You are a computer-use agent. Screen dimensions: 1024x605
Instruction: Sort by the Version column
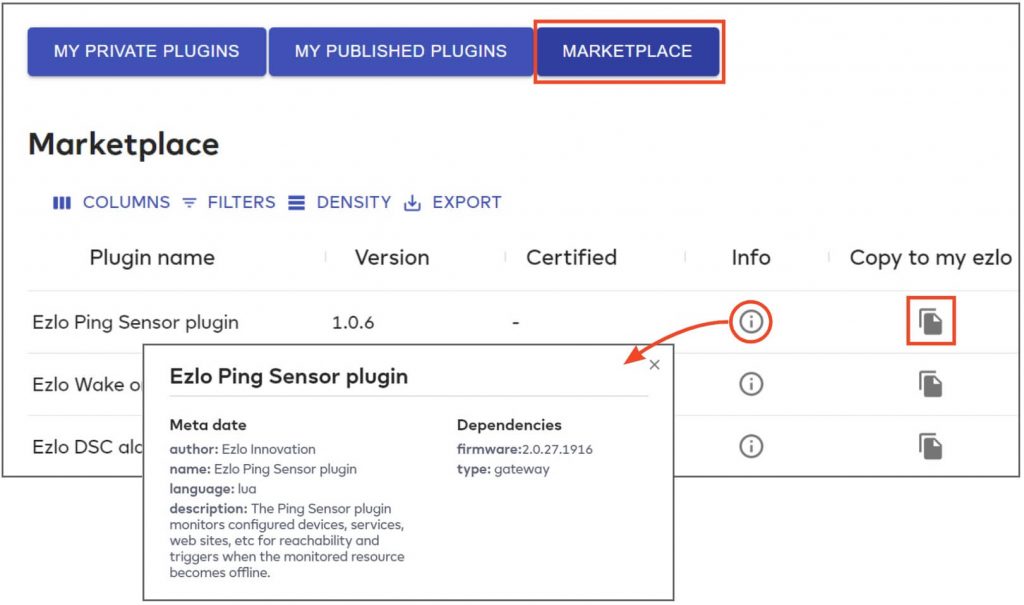(x=391, y=258)
